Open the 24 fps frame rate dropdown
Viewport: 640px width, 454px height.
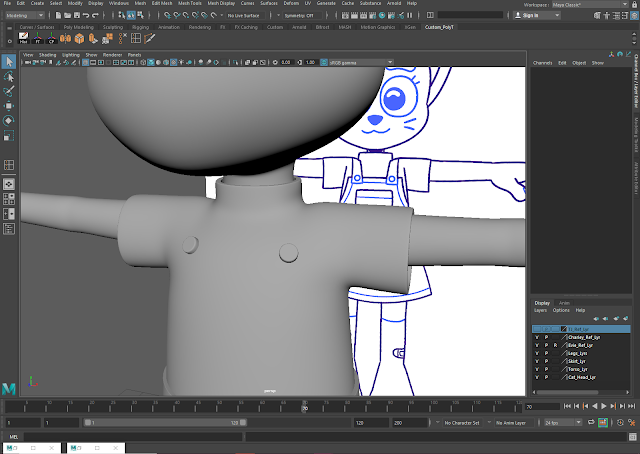(563, 423)
